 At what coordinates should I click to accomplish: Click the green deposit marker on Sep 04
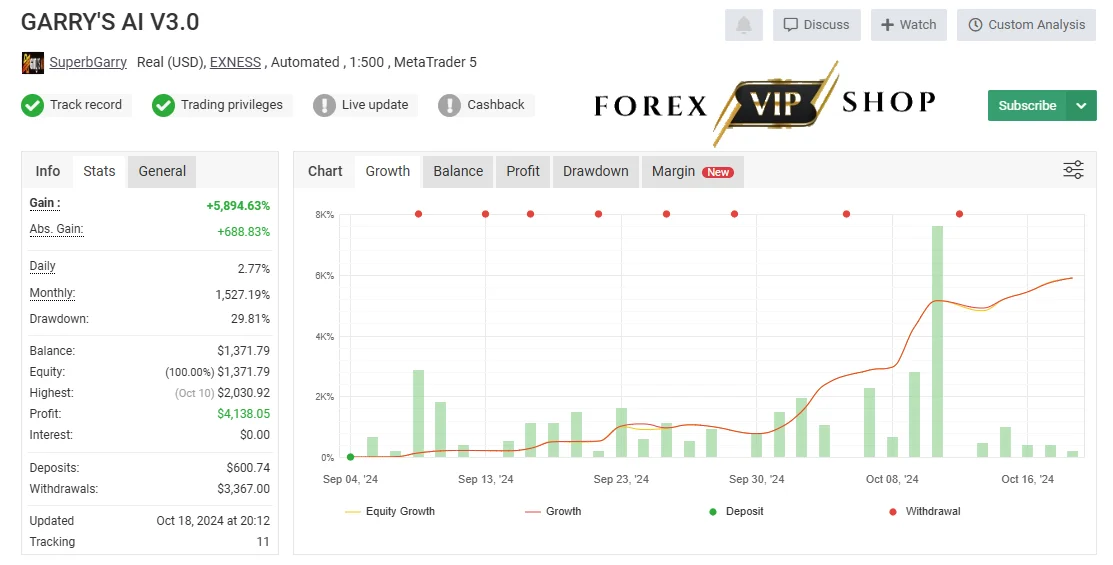[351, 457]
